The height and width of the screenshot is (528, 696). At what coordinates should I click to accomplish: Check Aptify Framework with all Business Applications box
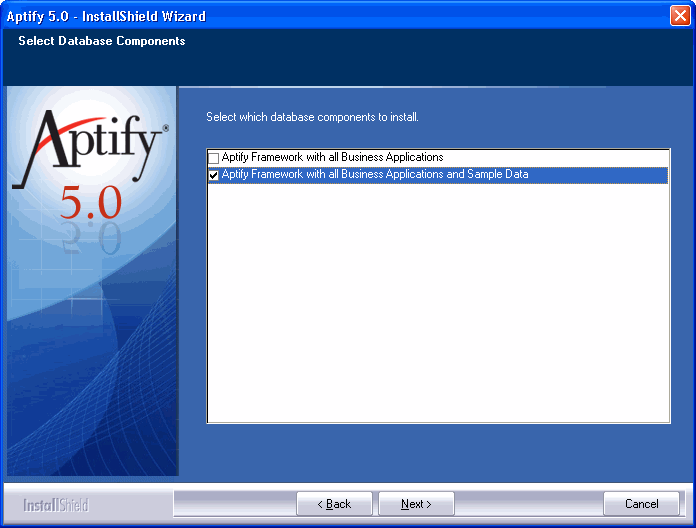coord(214,158)
